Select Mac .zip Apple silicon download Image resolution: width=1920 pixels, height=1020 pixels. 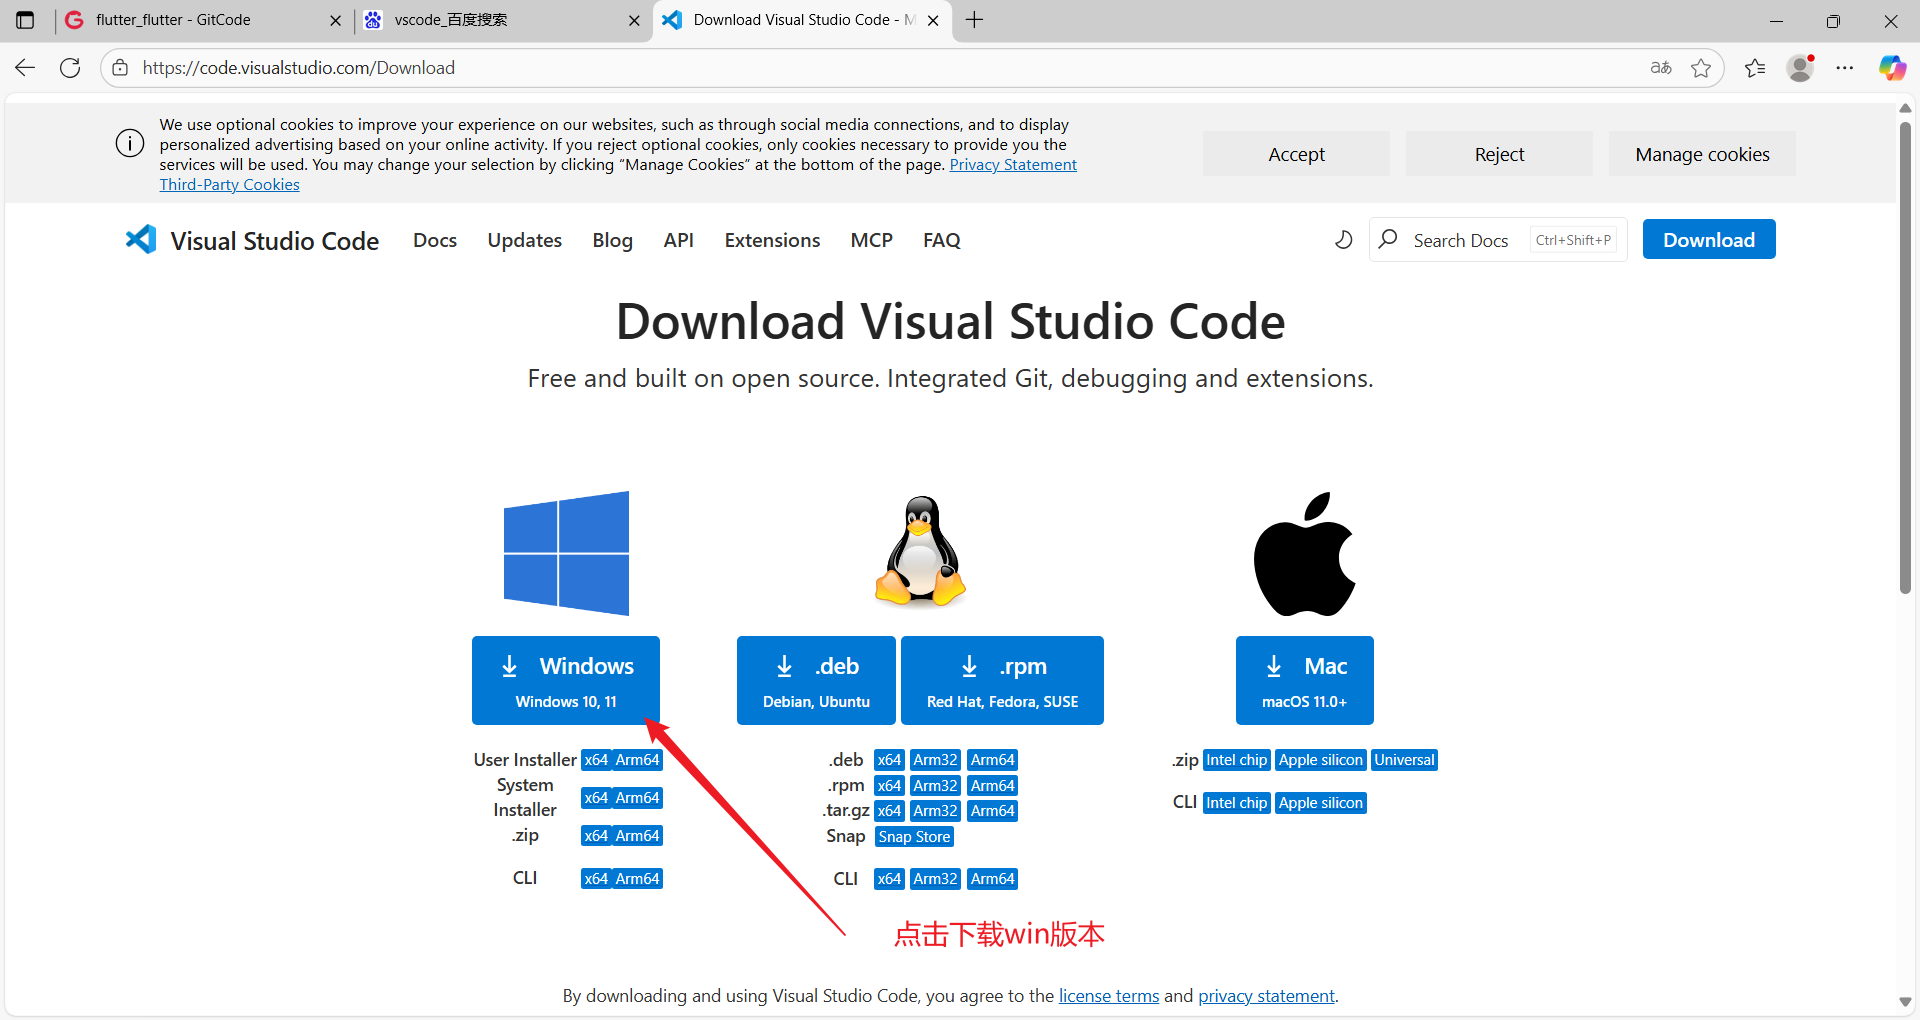click(x=1321, y=760)
